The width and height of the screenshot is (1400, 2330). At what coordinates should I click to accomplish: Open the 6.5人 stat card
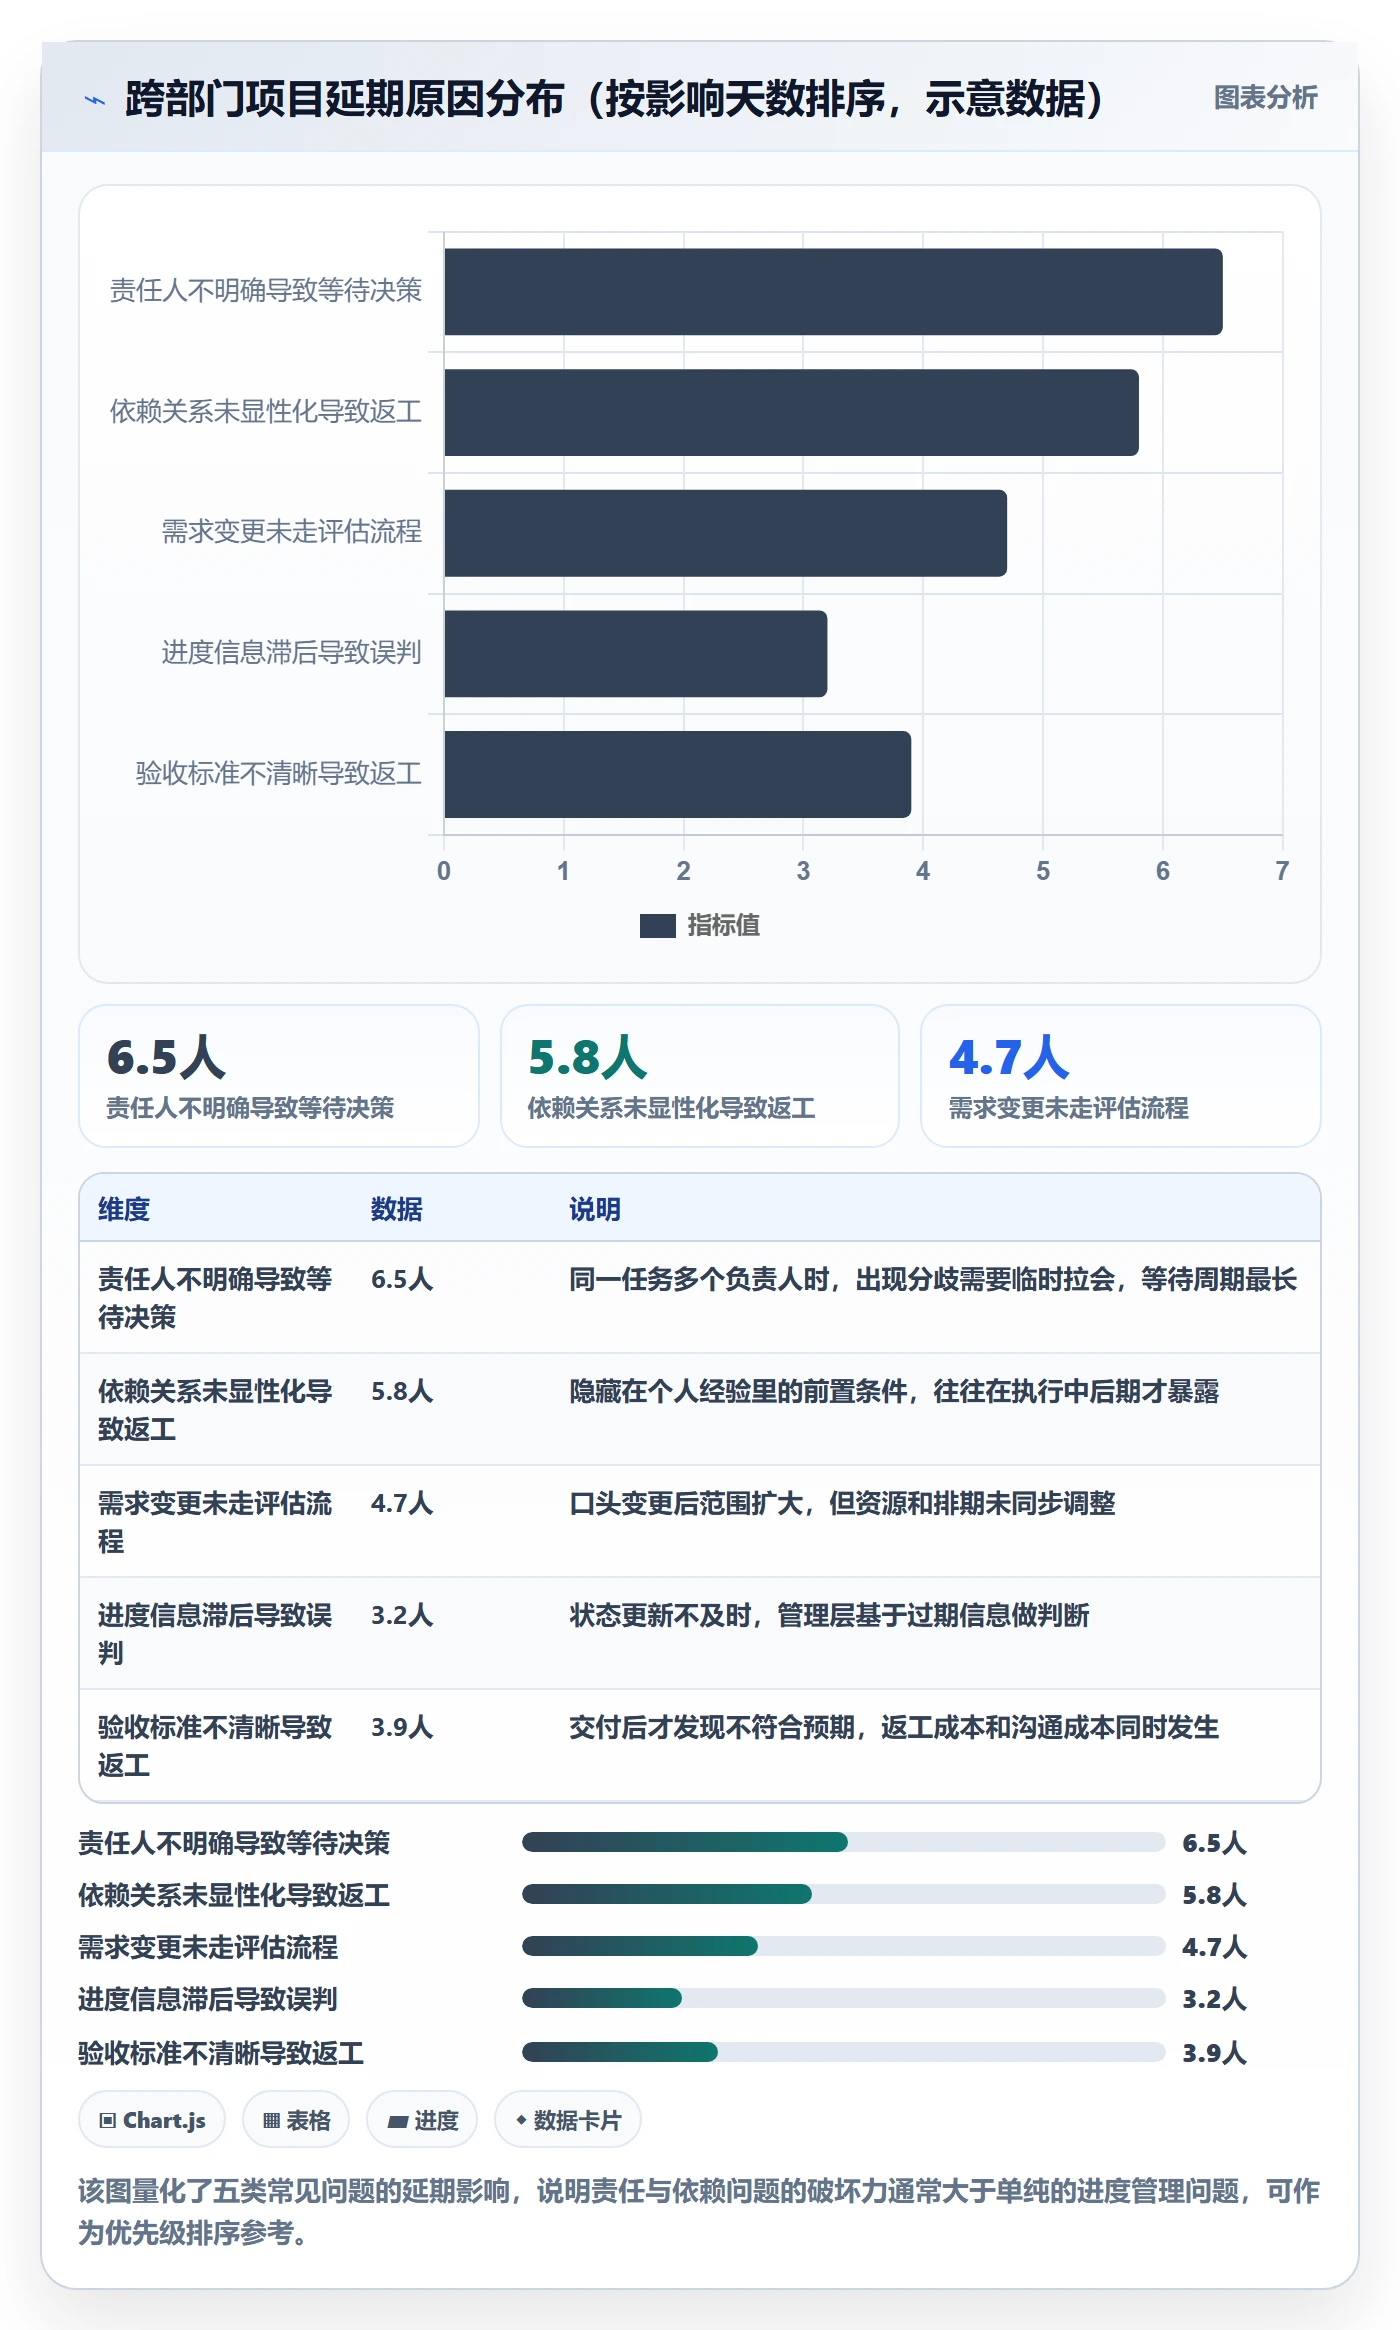pyautogui.click(x=279, y=1076)
